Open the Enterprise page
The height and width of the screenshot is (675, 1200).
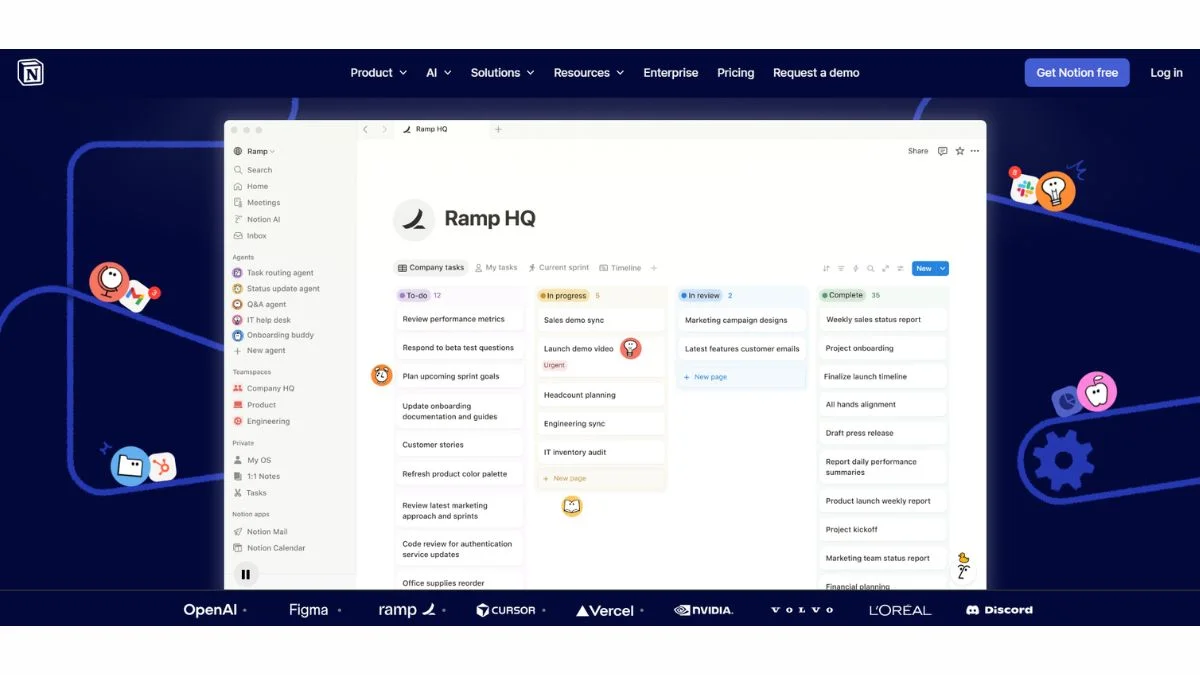(x=671, y=73)
